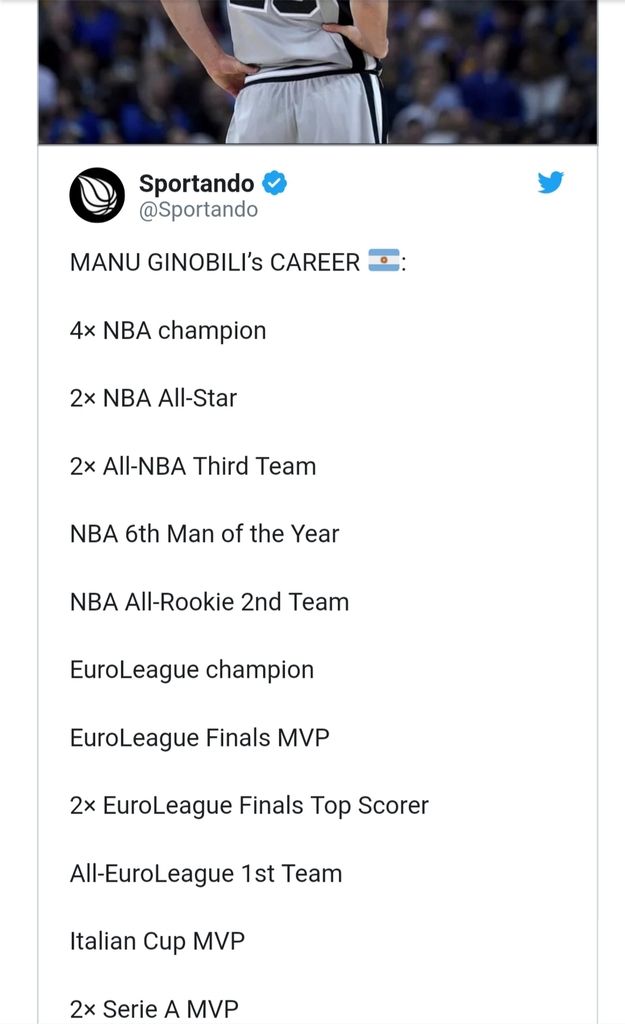
Task: Click the '2× NBA All-Star' line
Action: [x=153, y=398]
